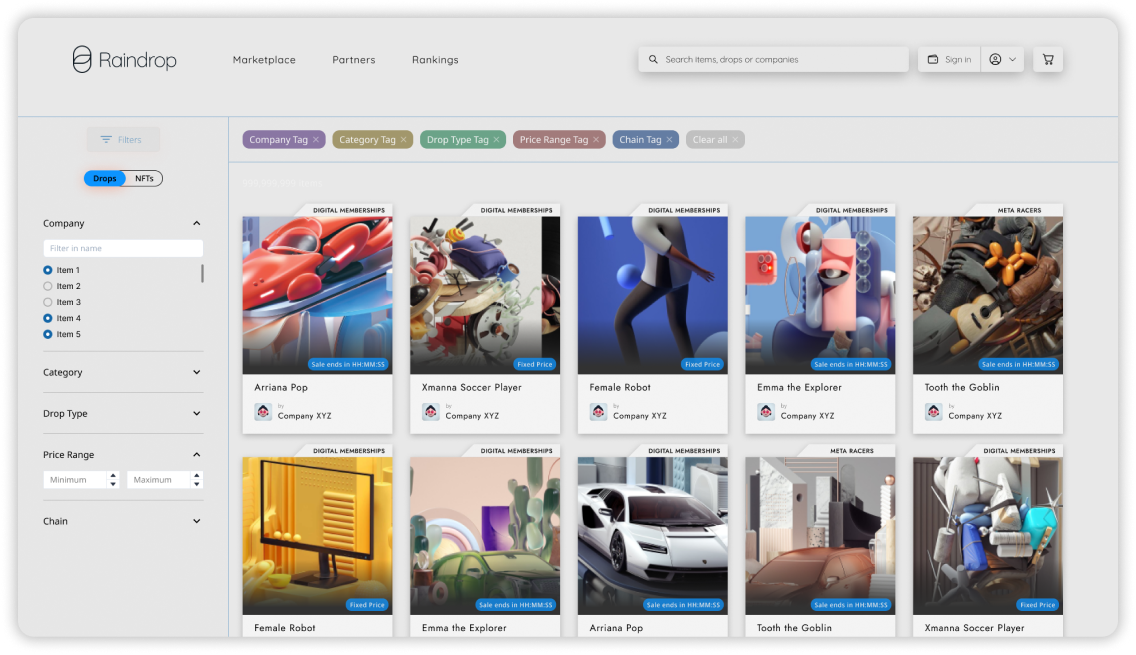1136x655 pixels.
Task: Remove the Company Tag filter chip
Action: (x=316, y=140)
